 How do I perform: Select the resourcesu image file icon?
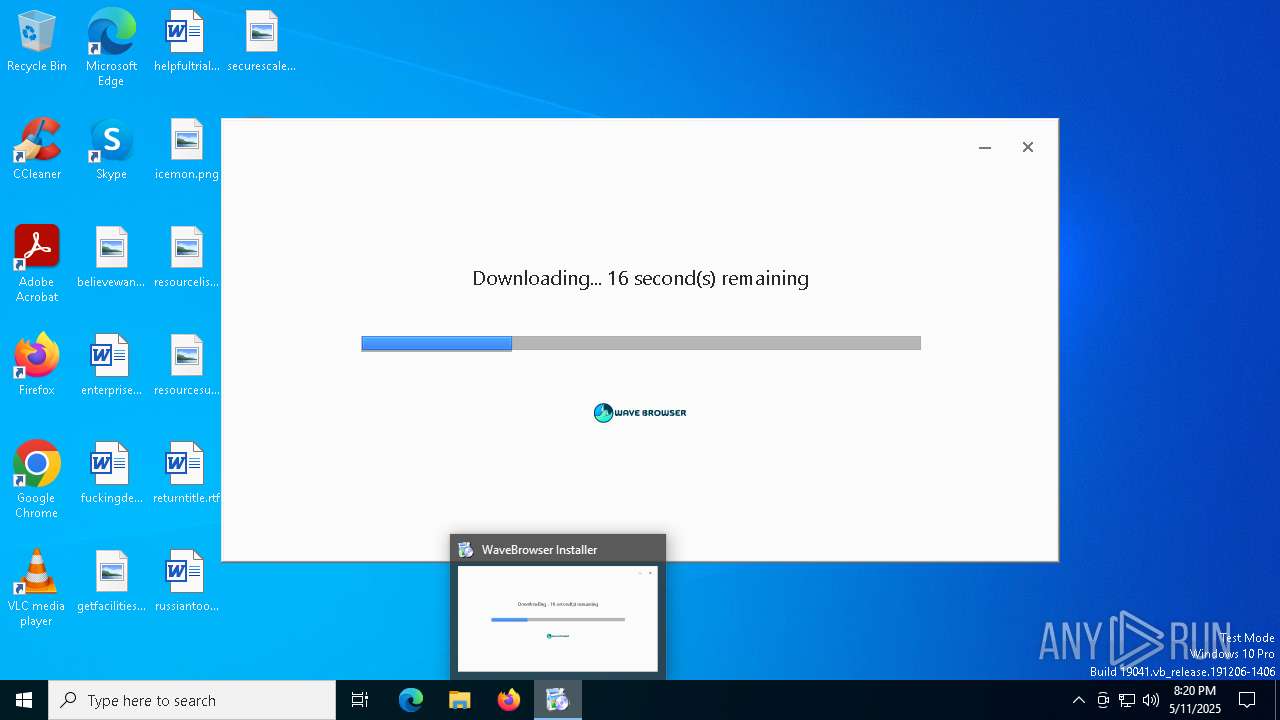pos(186,366)
